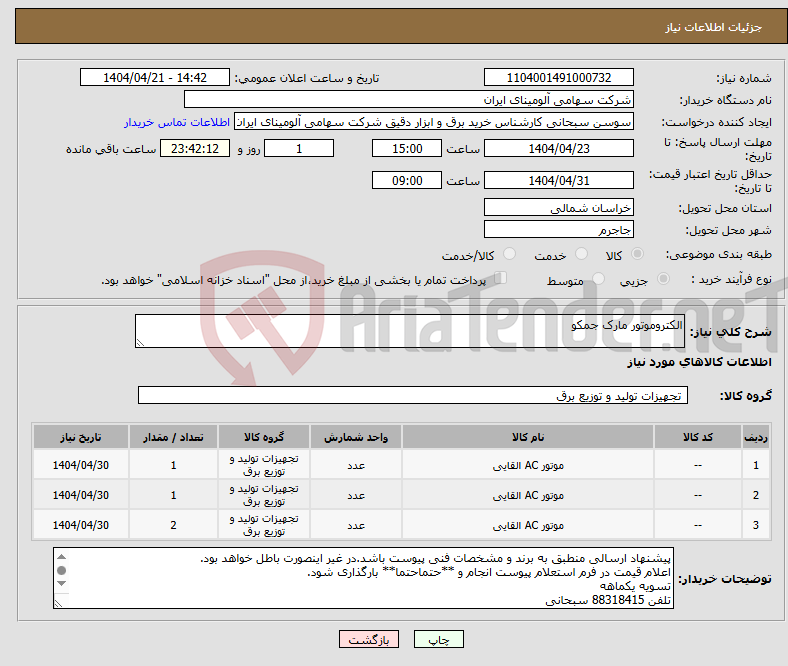Click the resize grip of description textarea
Screen dimensions: 788x666
point(140,343)
